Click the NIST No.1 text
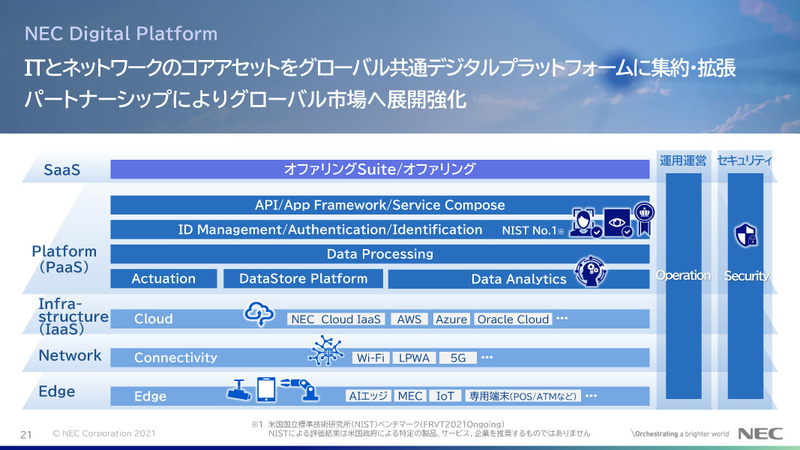The image size is (800, 450). (532, 231)
